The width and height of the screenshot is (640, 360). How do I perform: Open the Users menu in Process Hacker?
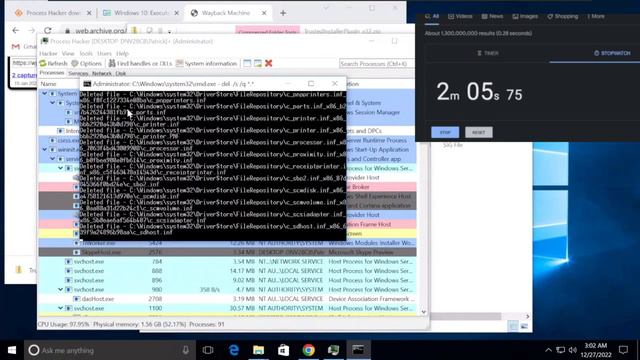(x=104, y=53)
